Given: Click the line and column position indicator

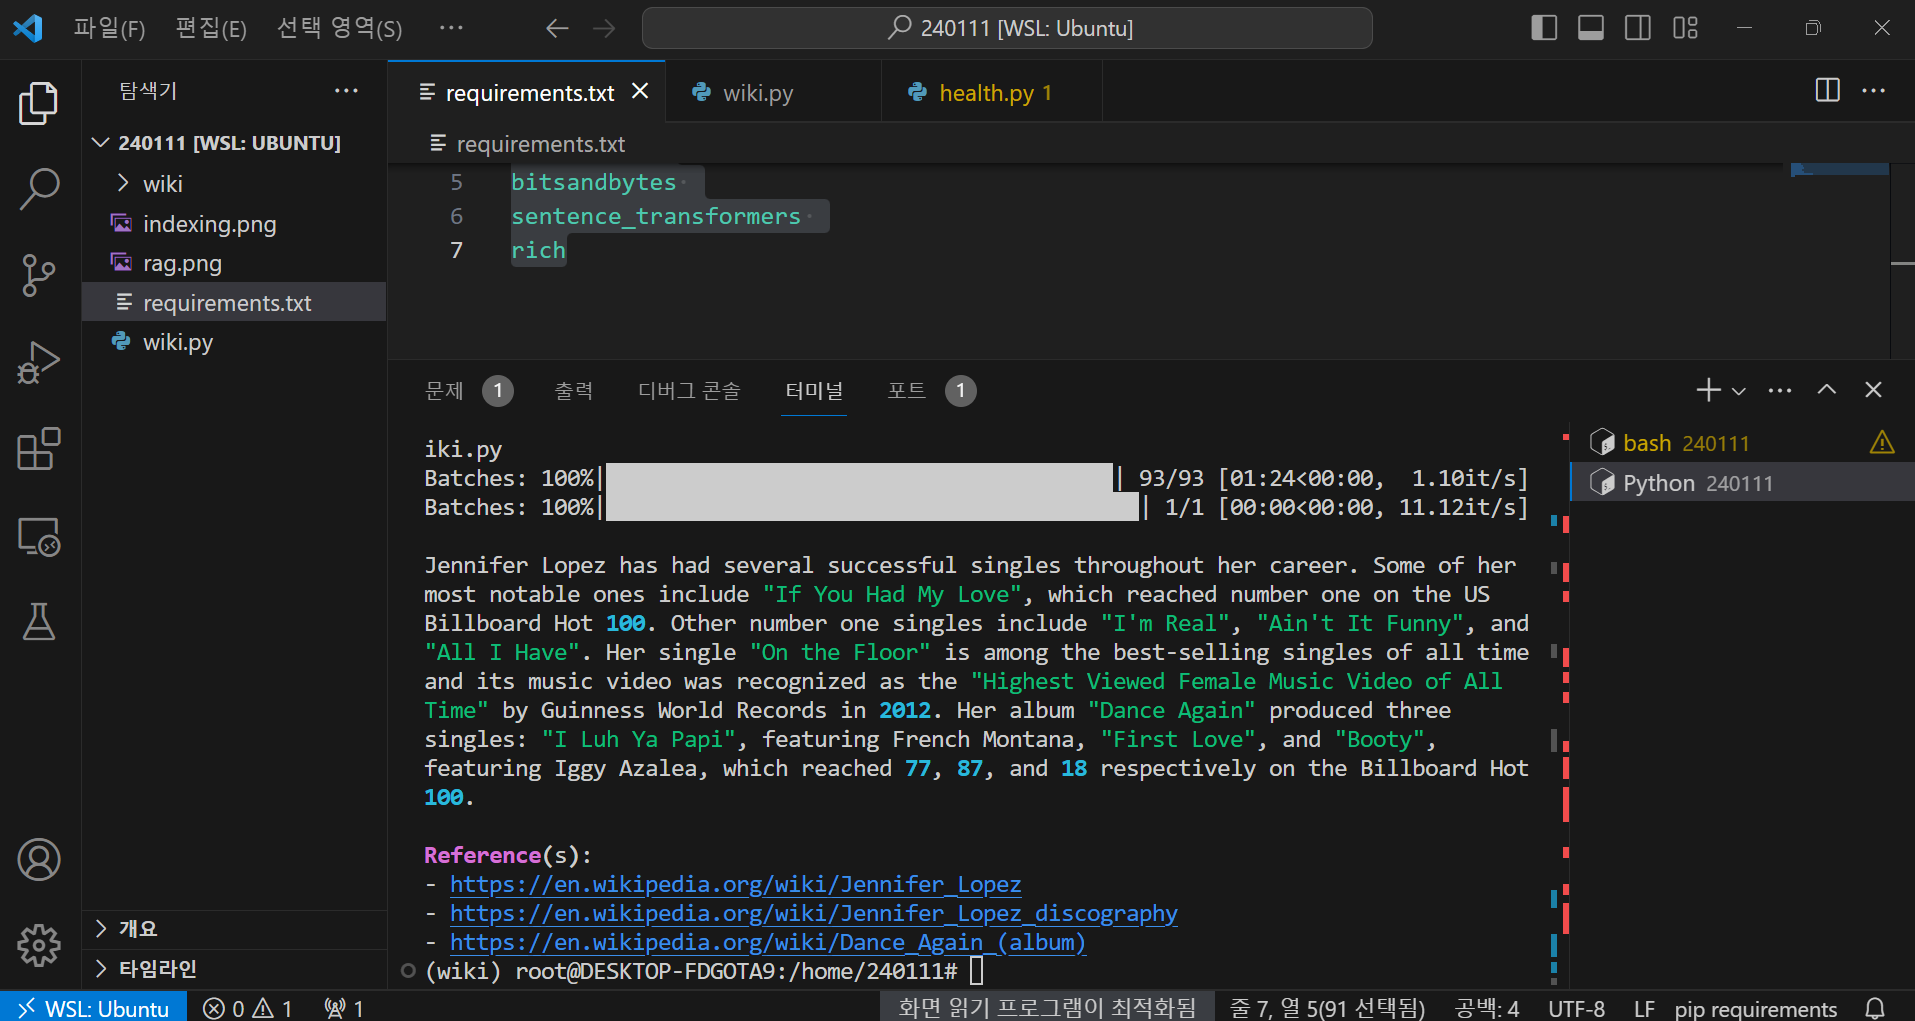Looking at the screenshot, I should click(x=1327, y=1008).
